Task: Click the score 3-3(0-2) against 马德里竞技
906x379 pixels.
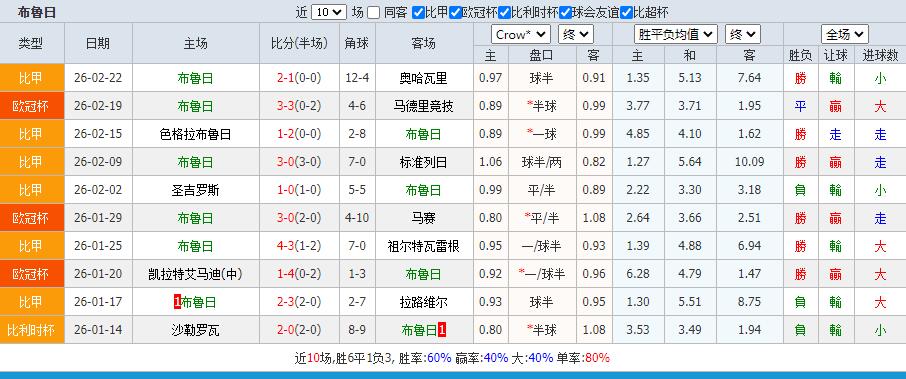Action: coord(299,106)
